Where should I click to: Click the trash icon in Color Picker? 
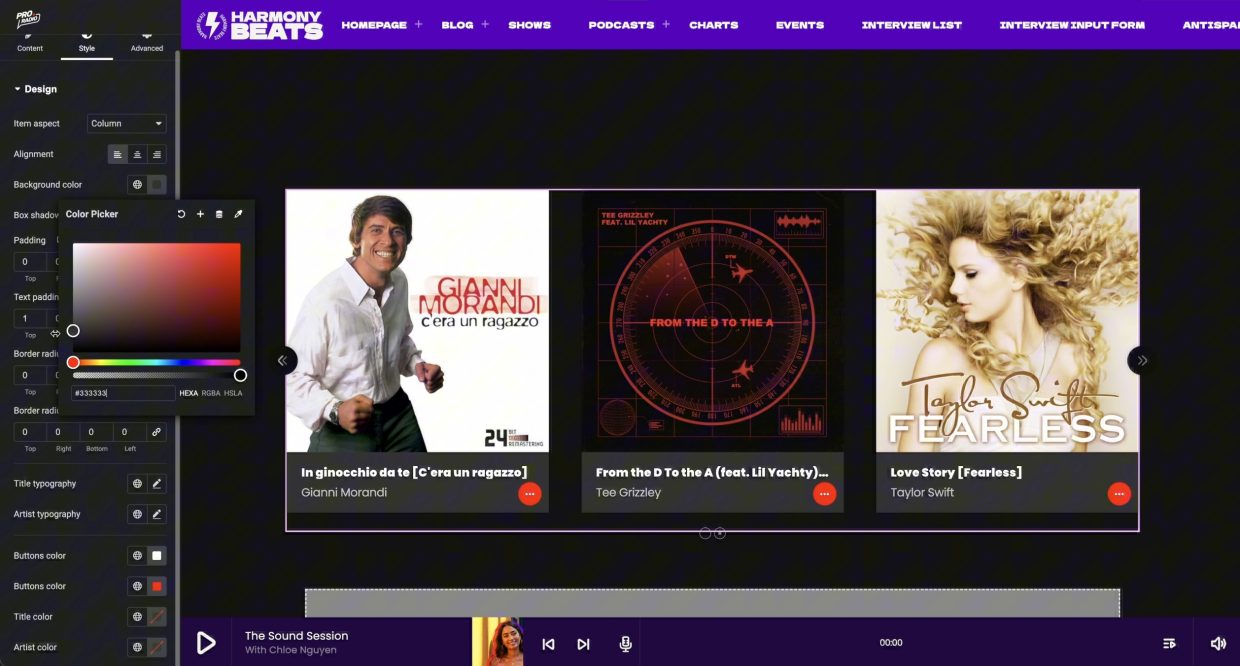tap(219, 214)
